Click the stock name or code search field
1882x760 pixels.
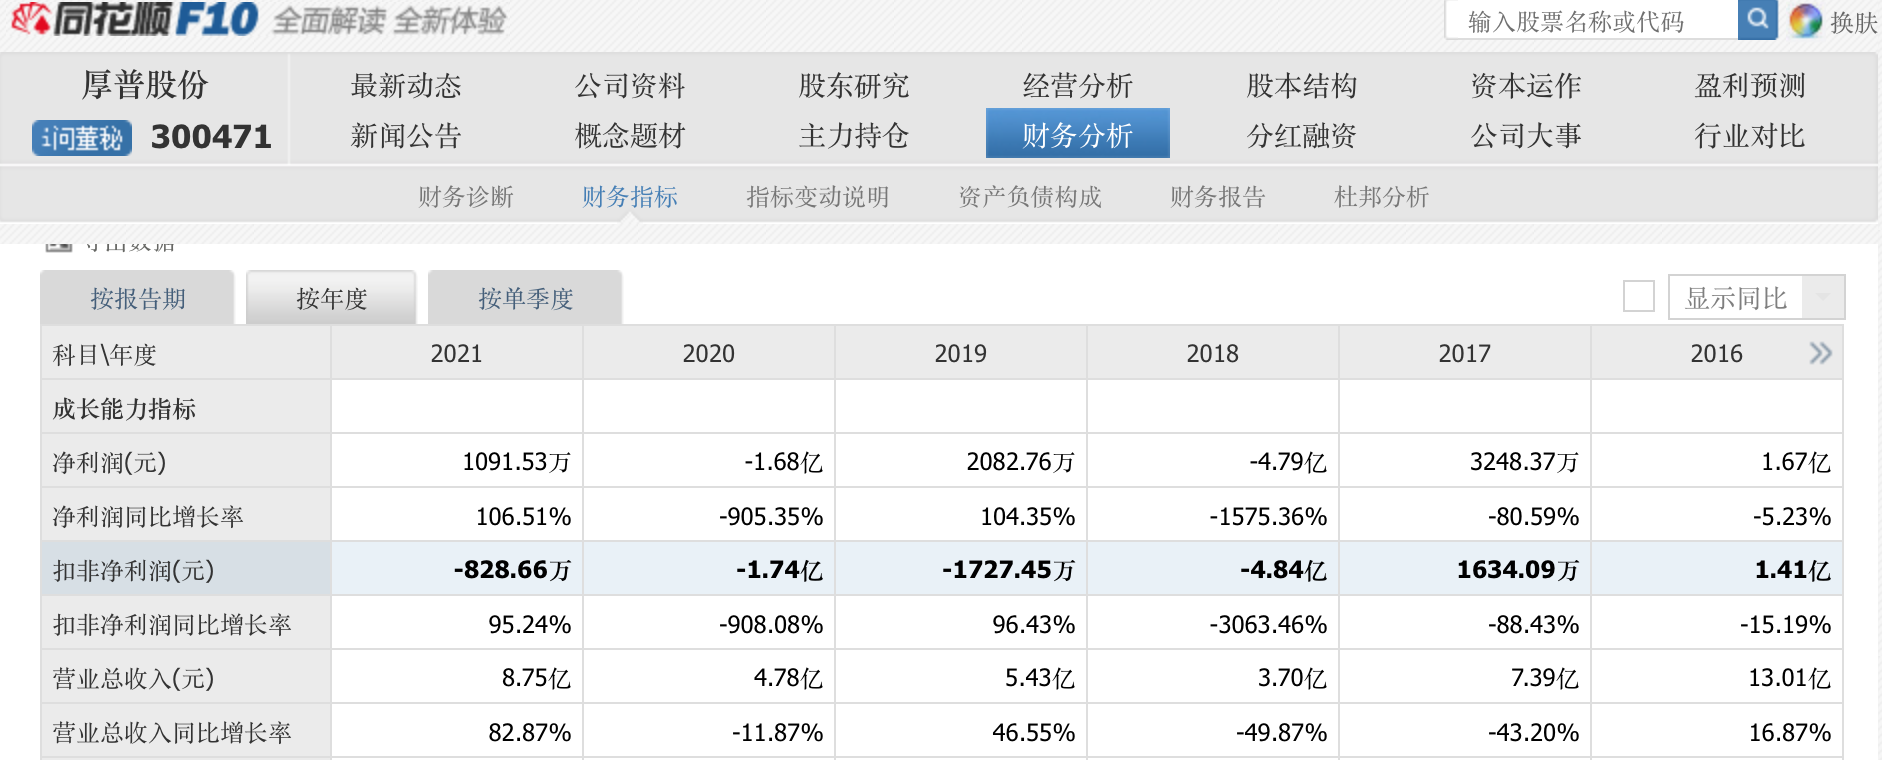1590,21
